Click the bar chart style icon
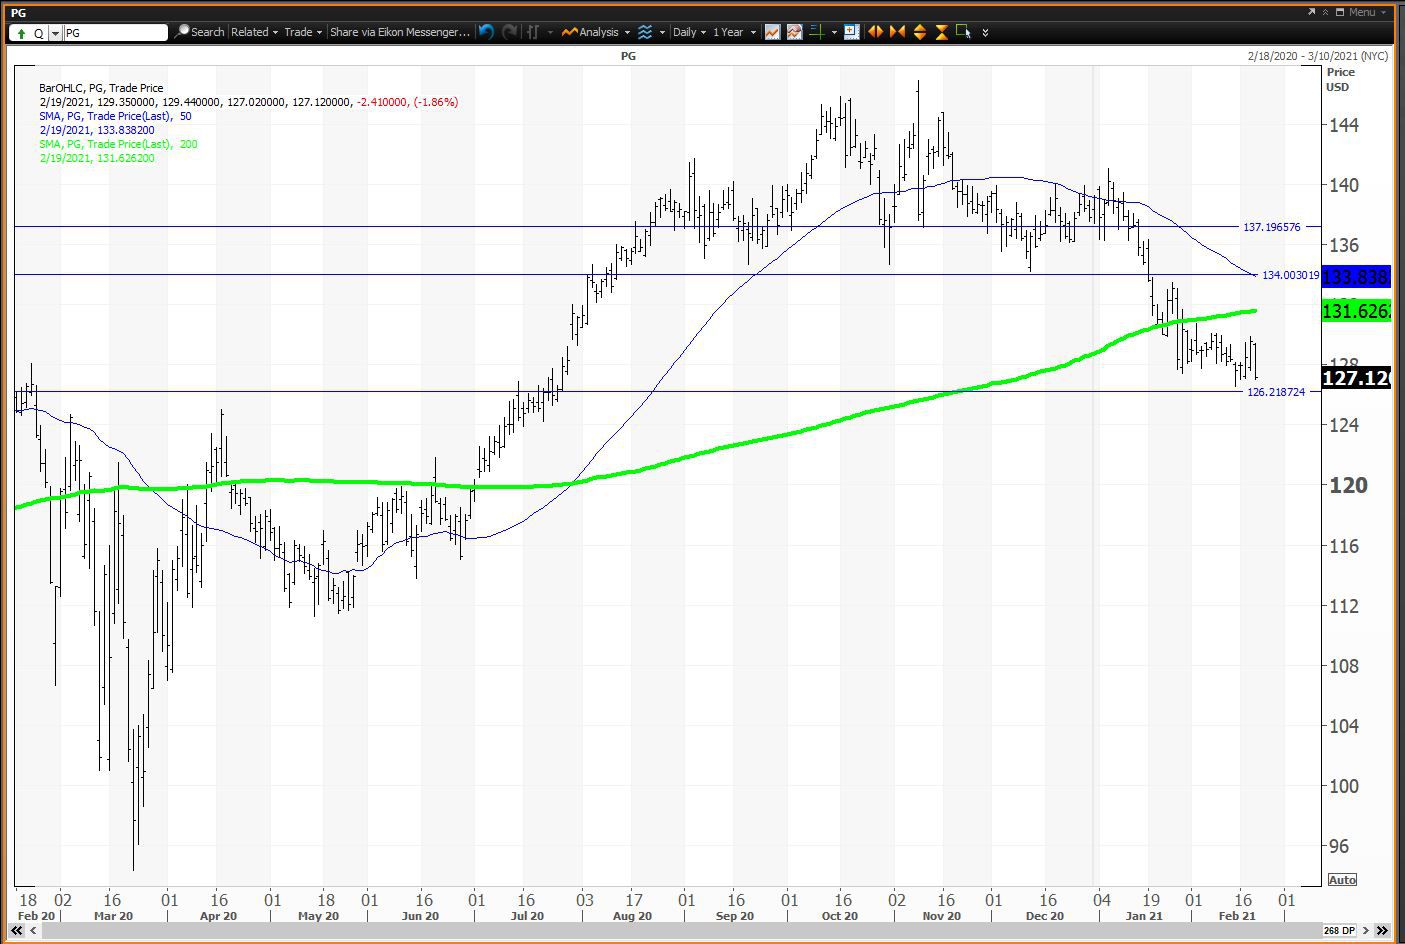Image resolution: width=1405 pixels, height=944 pixels. [533, 32]
